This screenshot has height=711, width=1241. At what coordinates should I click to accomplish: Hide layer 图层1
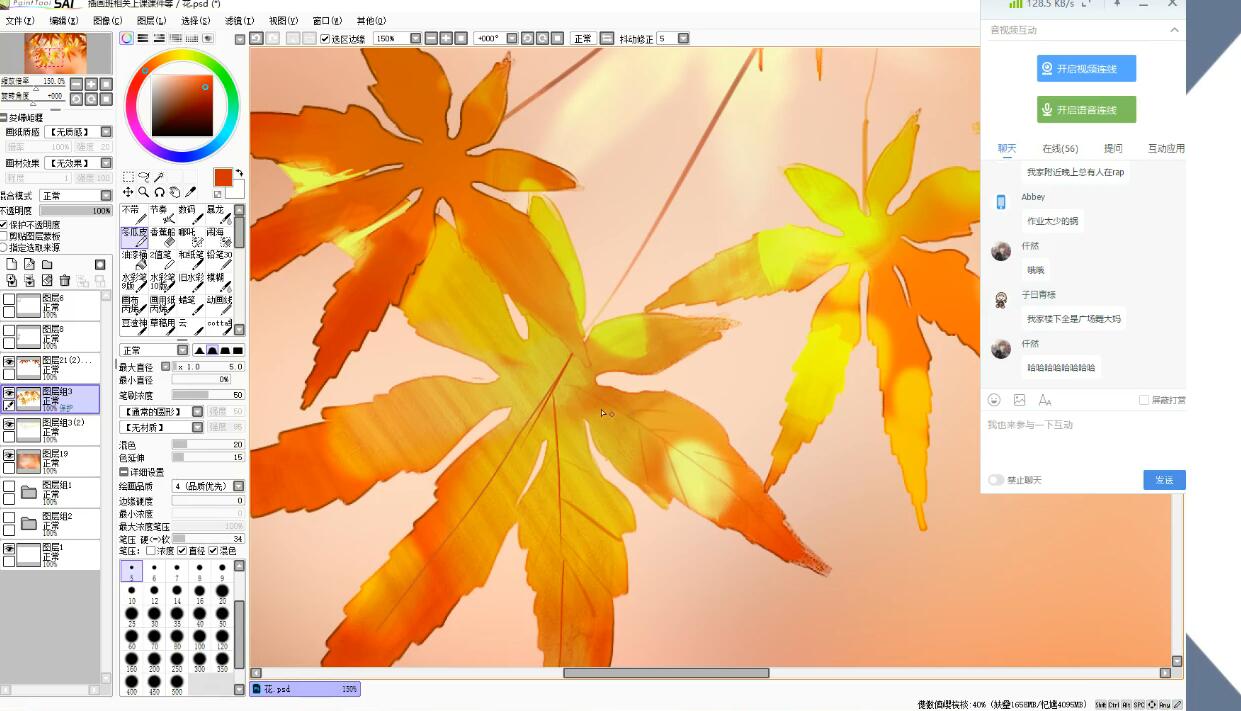point(9,549)
